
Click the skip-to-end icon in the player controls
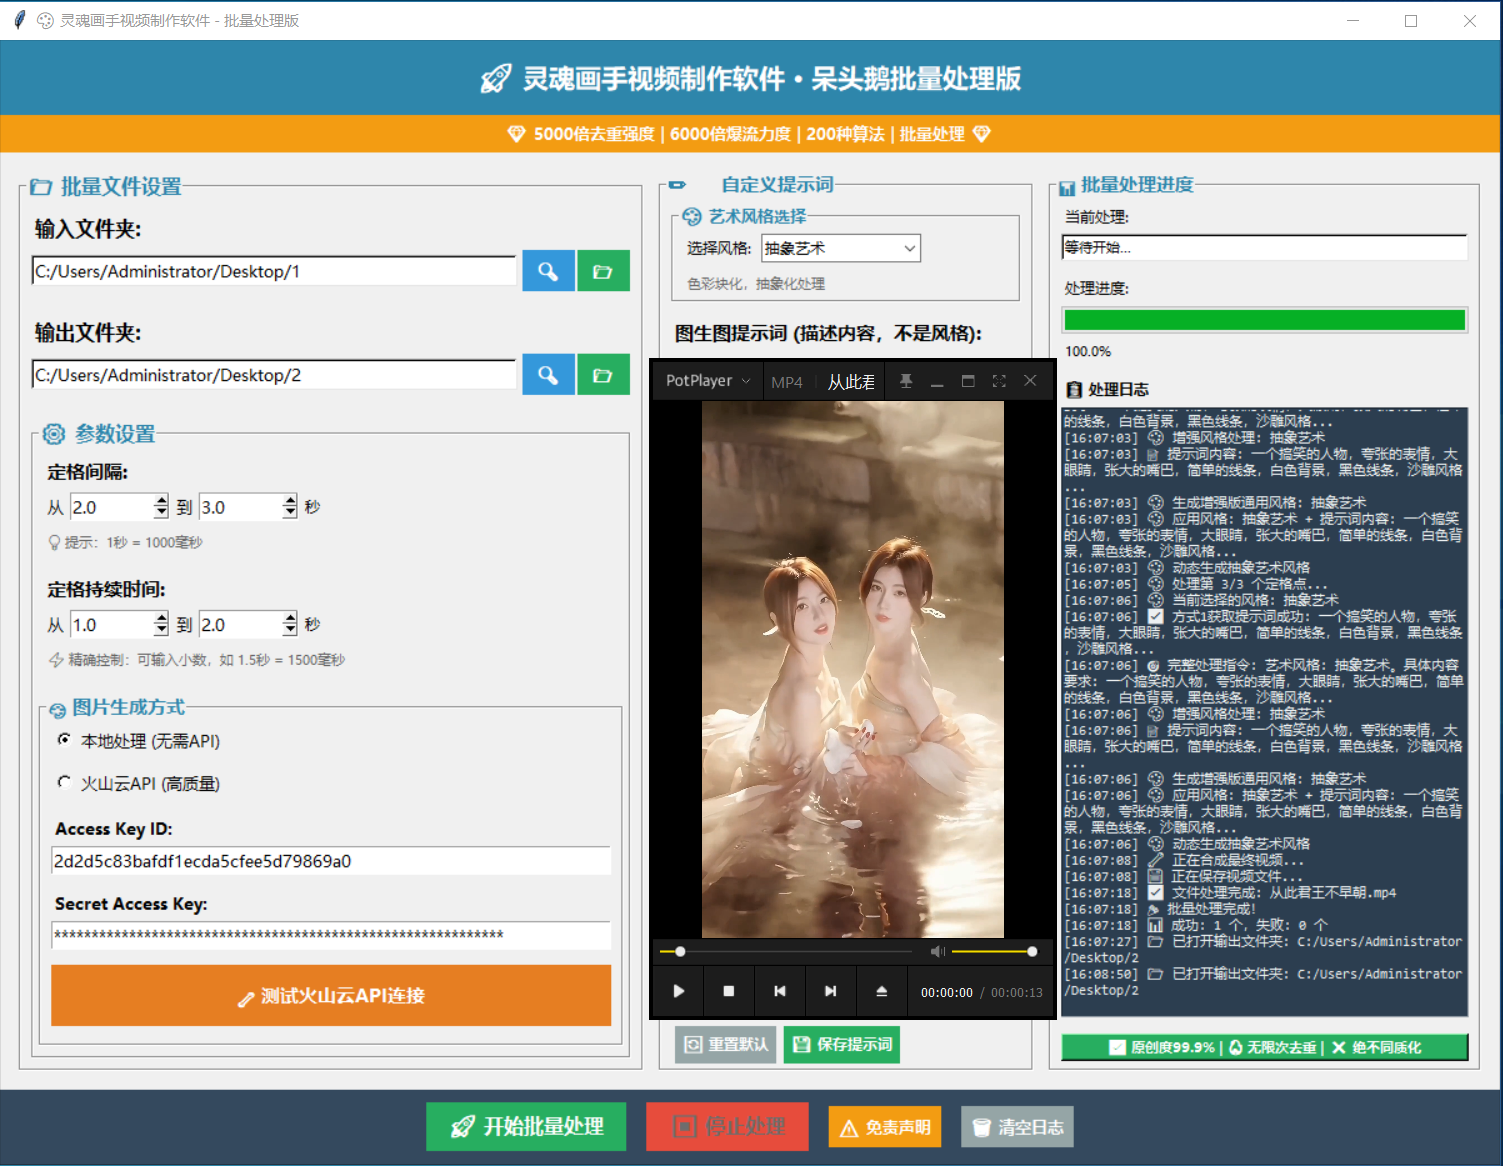pyautogui.click(x=830, y=991)
